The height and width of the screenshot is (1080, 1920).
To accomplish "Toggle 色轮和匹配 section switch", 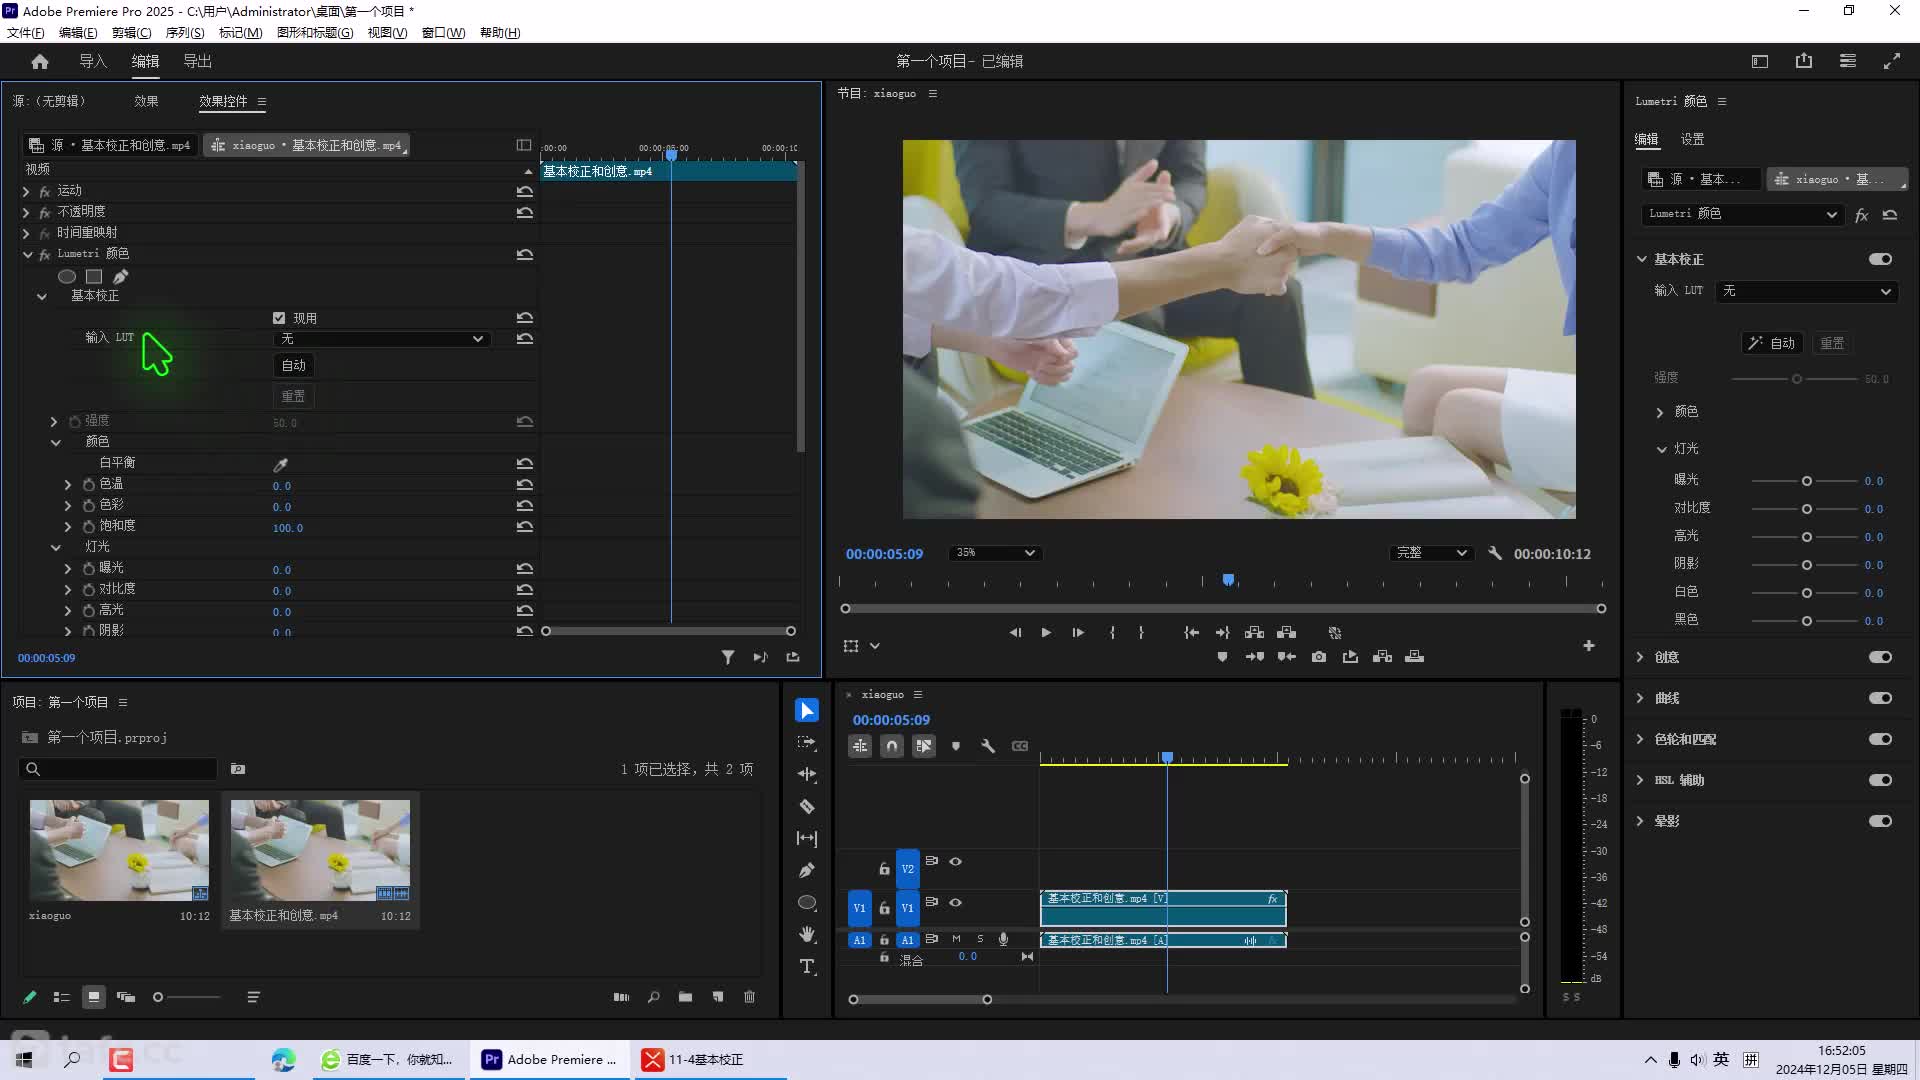I will (1880, 739).
